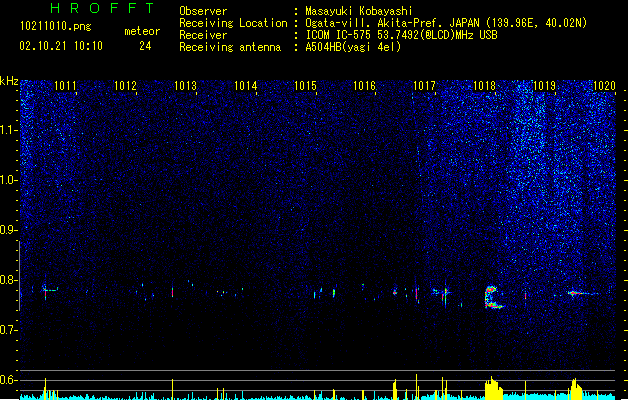Click the 1019 time marker

click(544, 86)
